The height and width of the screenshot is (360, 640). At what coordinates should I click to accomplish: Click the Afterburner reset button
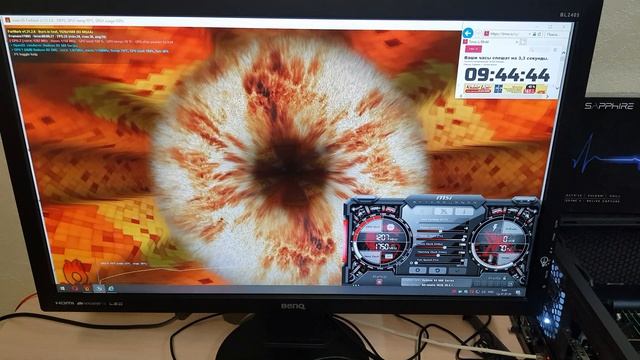[x=438, y=270]
